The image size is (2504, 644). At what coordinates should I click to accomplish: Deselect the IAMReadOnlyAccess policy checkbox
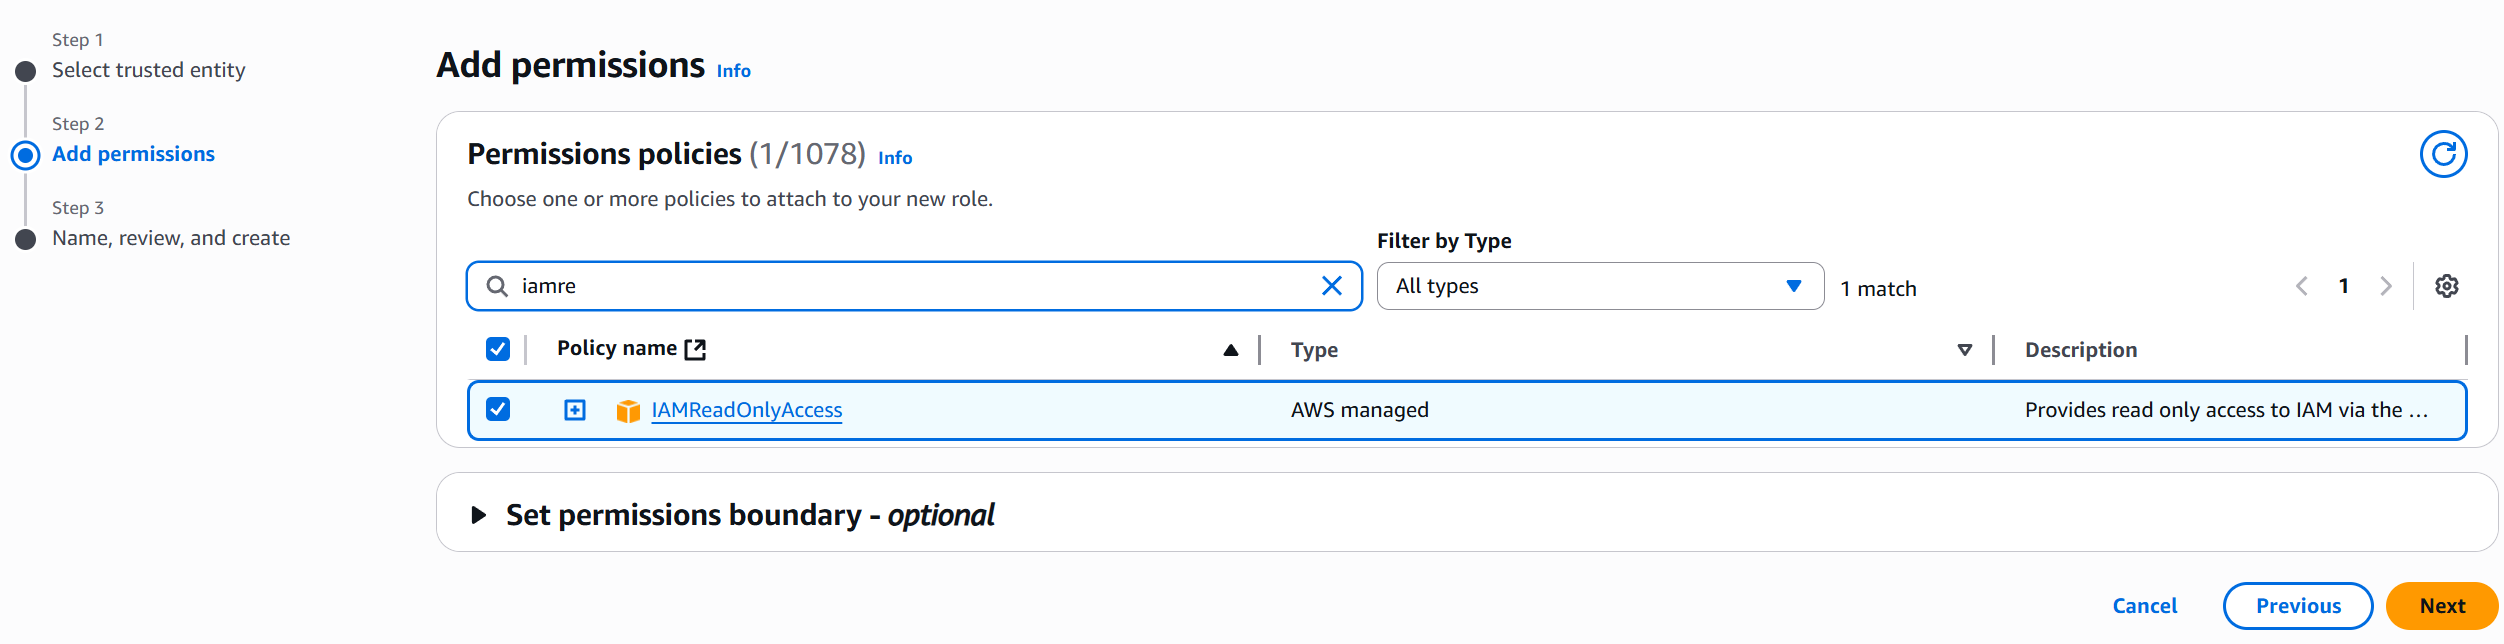coord(498,410)
